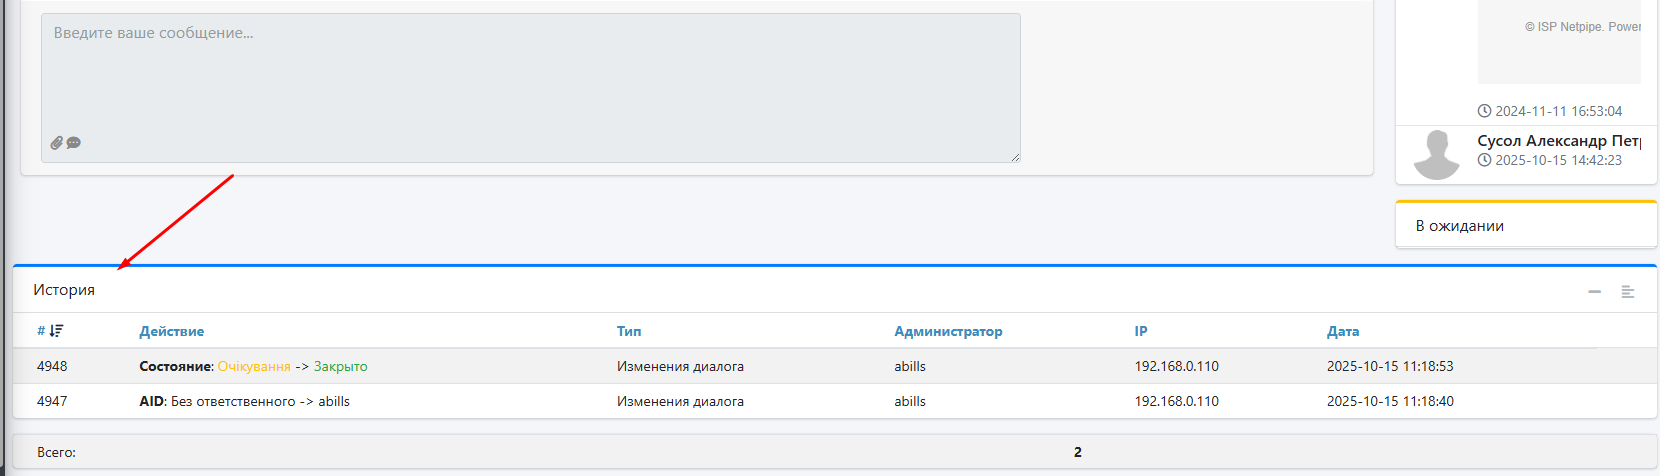Image resolution: width=1660 pixels, height=476 pixels.
Task: Sort history by the Дата column header
Action: [x=1342, y=331]
